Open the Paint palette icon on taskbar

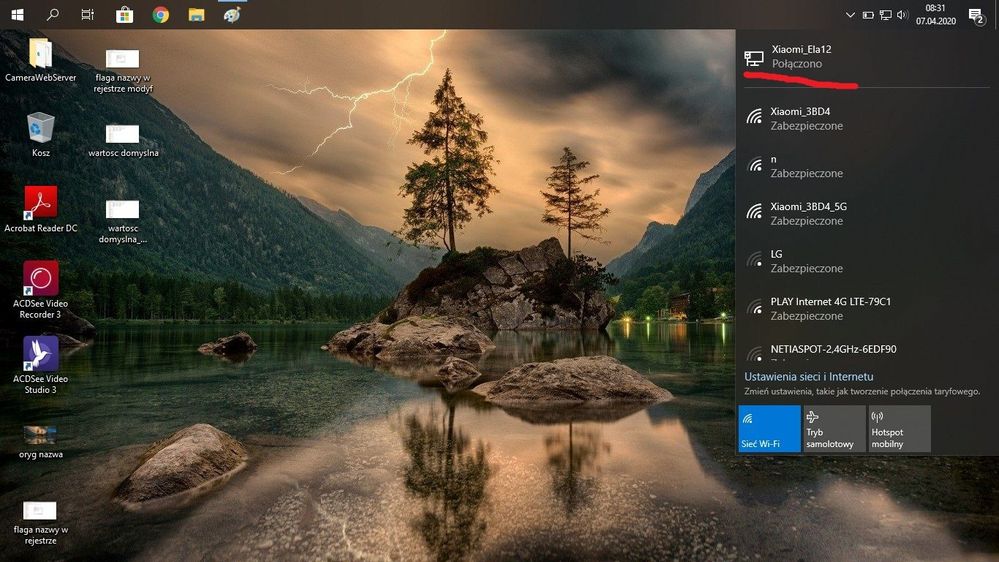pyautogui.click(x=232, y=15)
